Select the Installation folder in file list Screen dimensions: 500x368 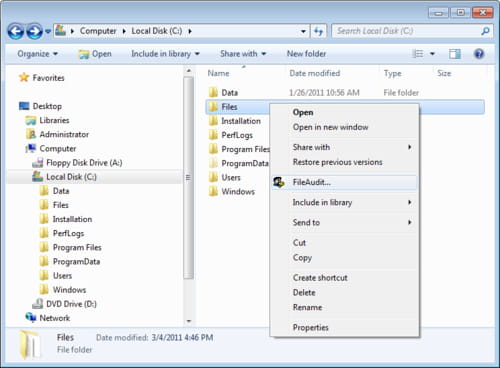click(234, 121)
